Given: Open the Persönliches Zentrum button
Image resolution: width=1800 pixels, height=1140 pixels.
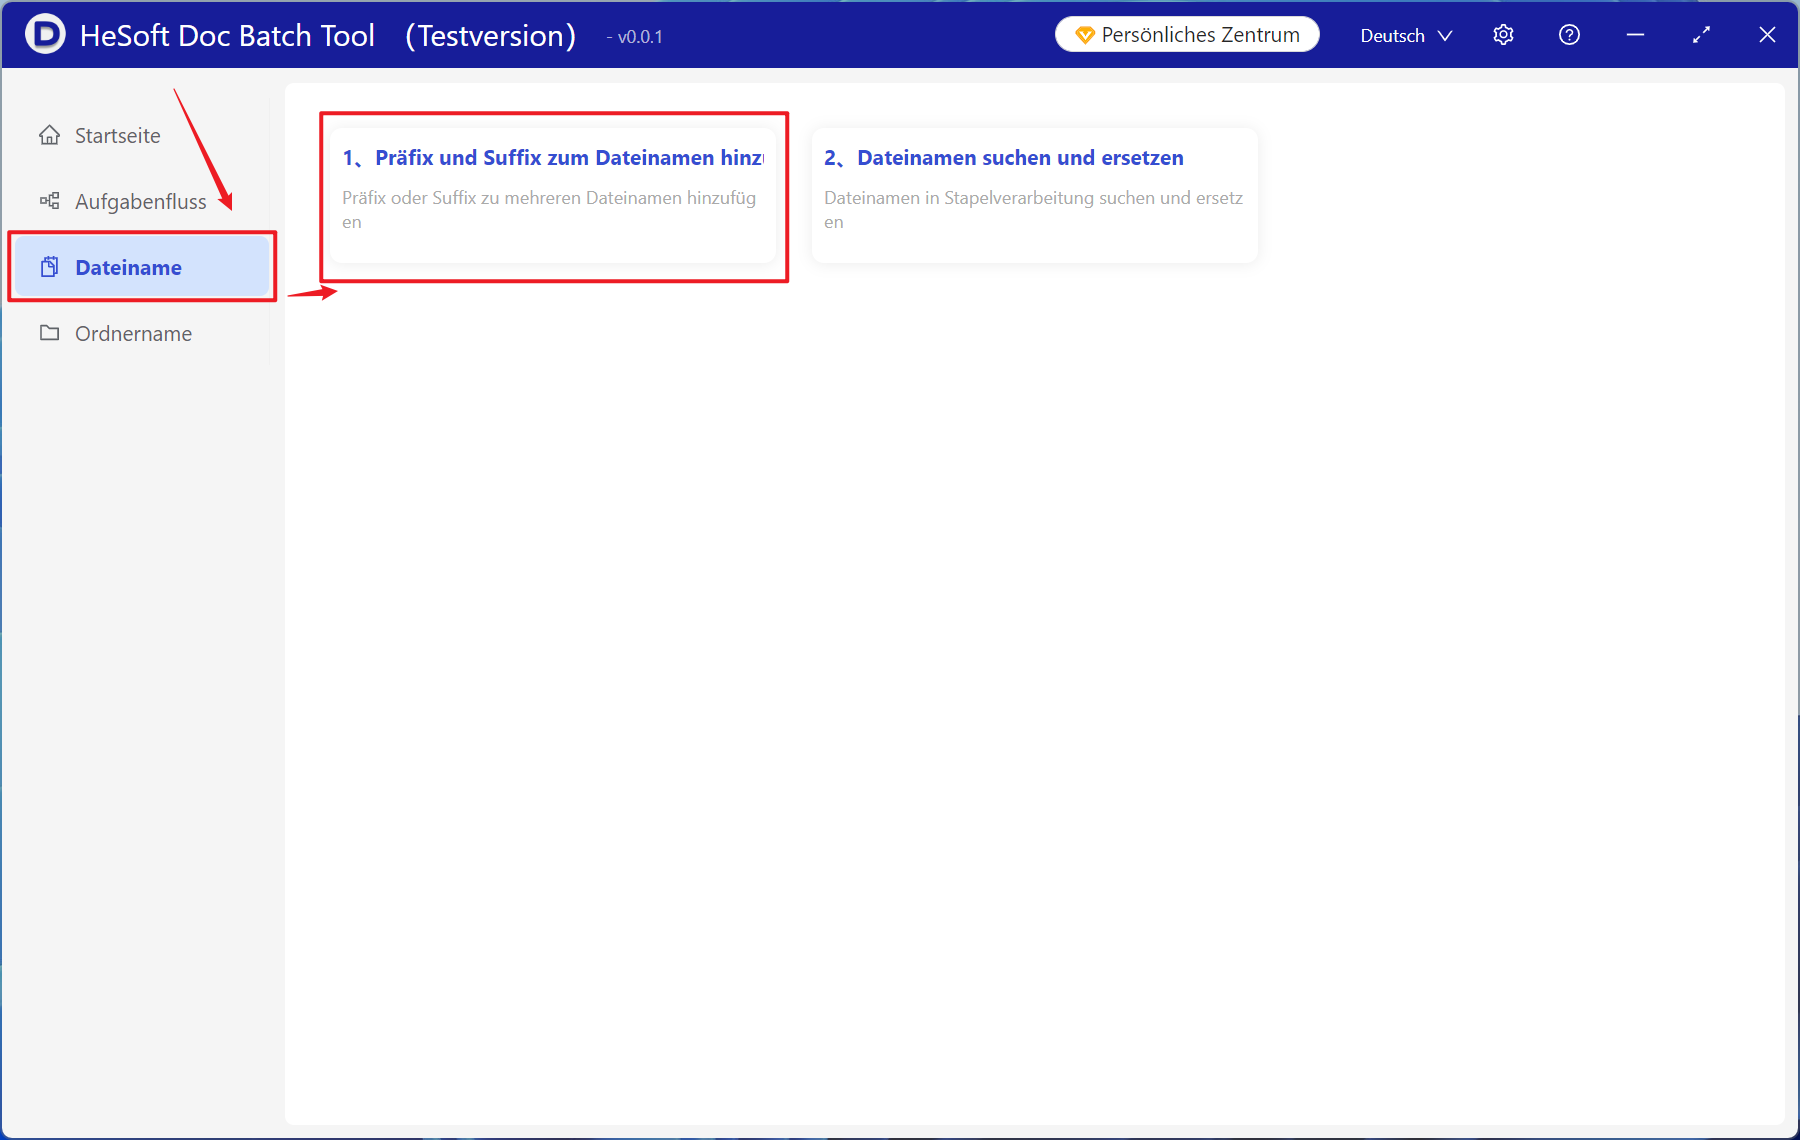Looking at the screenshot, I should [1187, 35].
